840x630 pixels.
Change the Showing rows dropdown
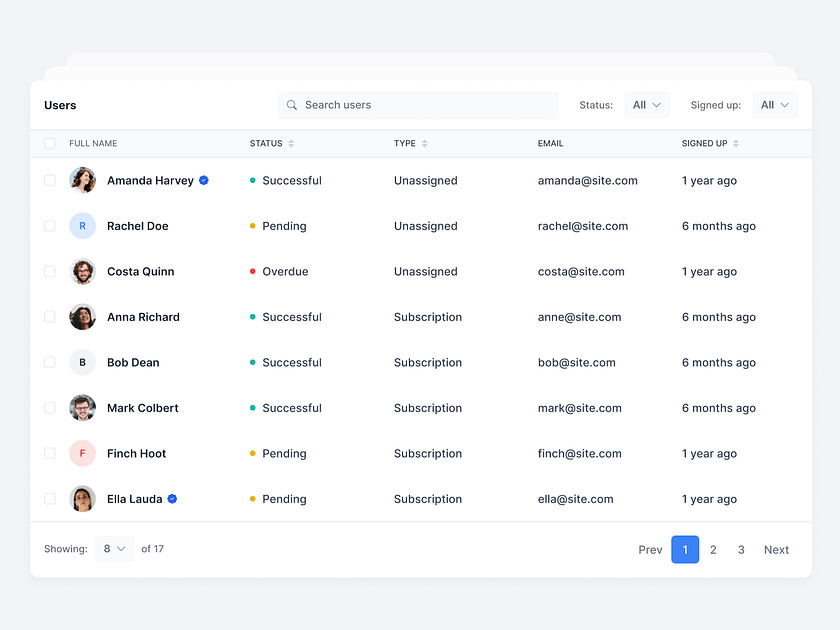pos(114,549)
